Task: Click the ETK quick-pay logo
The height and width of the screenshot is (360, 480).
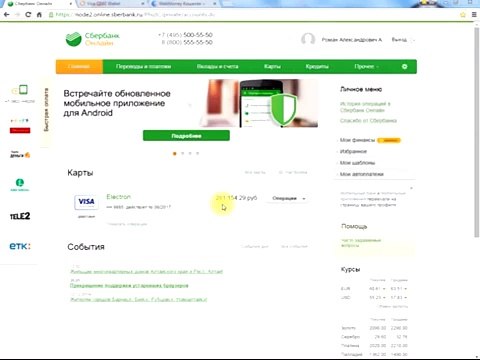Action: [20, 246]
